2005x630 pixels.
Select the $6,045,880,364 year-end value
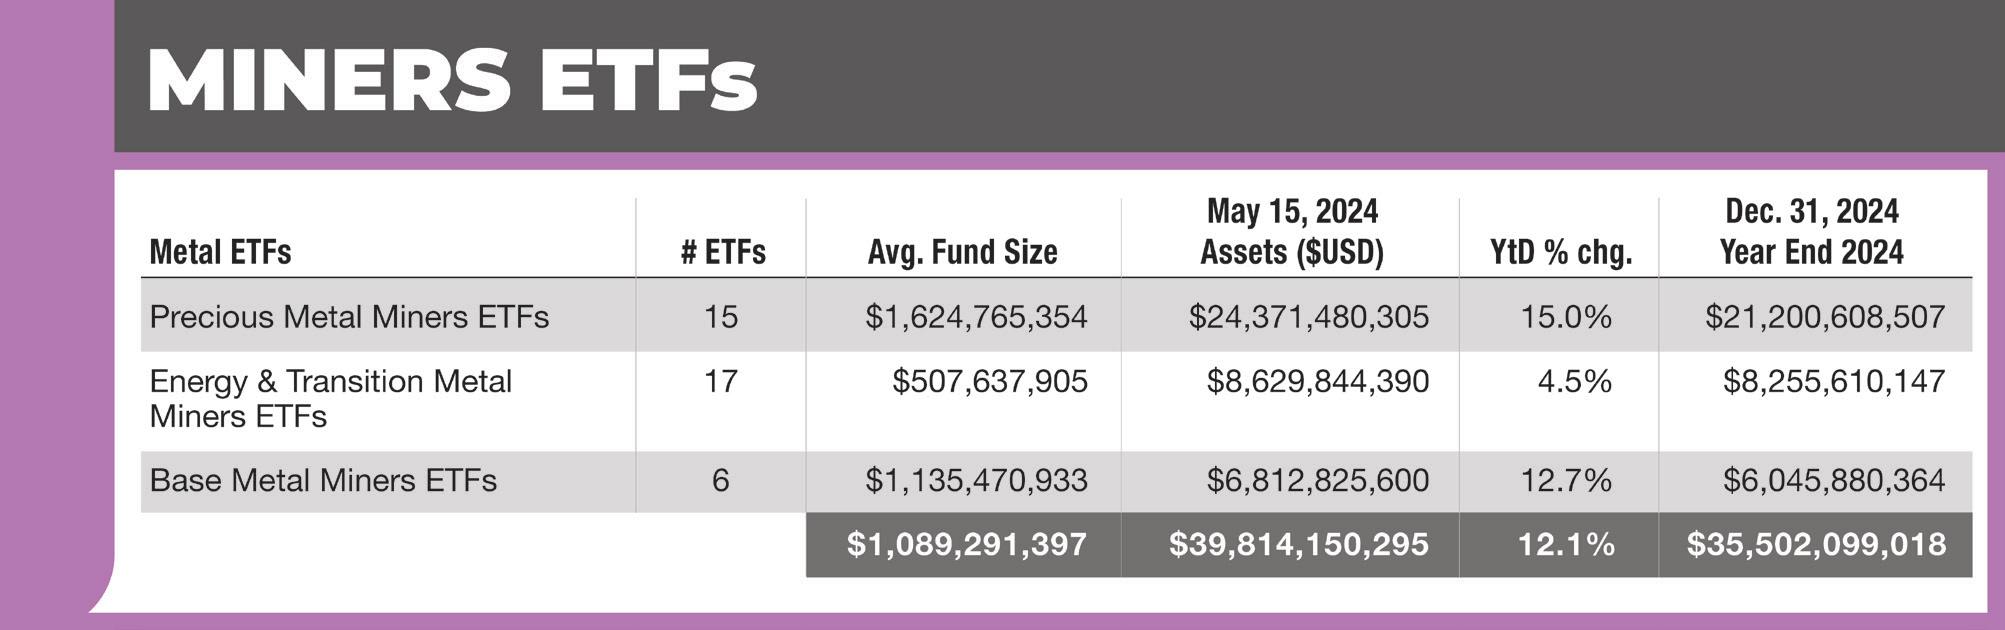(1833, 481)
